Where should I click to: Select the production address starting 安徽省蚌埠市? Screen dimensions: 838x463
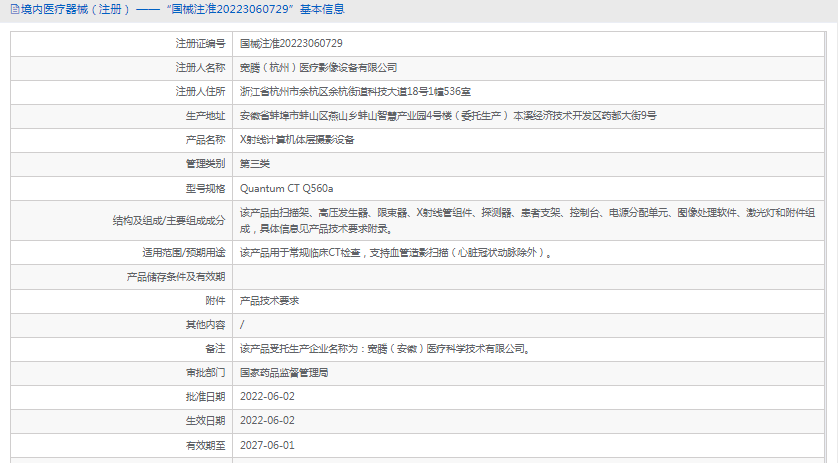click(x=448, y=116)
